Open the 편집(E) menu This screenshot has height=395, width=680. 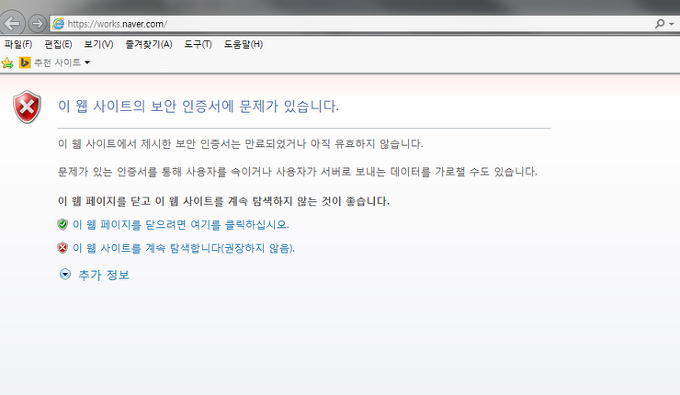point(58,44)
